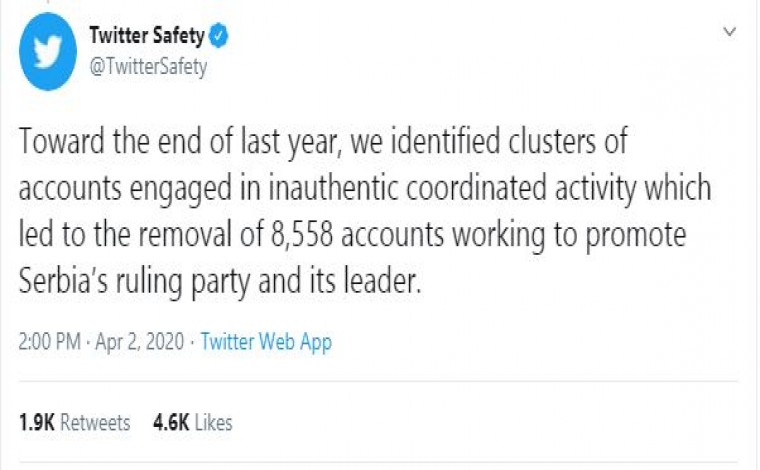Image resolution: width=760 pixels, height=470 pixels.
Task: Click the number 8,558 in tweet
Action: 302,235
